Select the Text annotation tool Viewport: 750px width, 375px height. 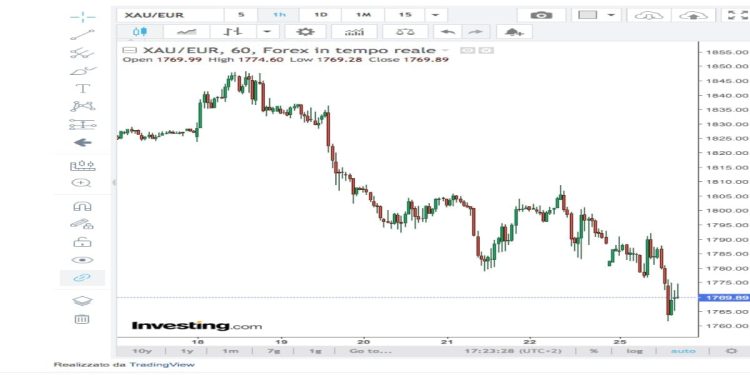click(x=82, y=88)
